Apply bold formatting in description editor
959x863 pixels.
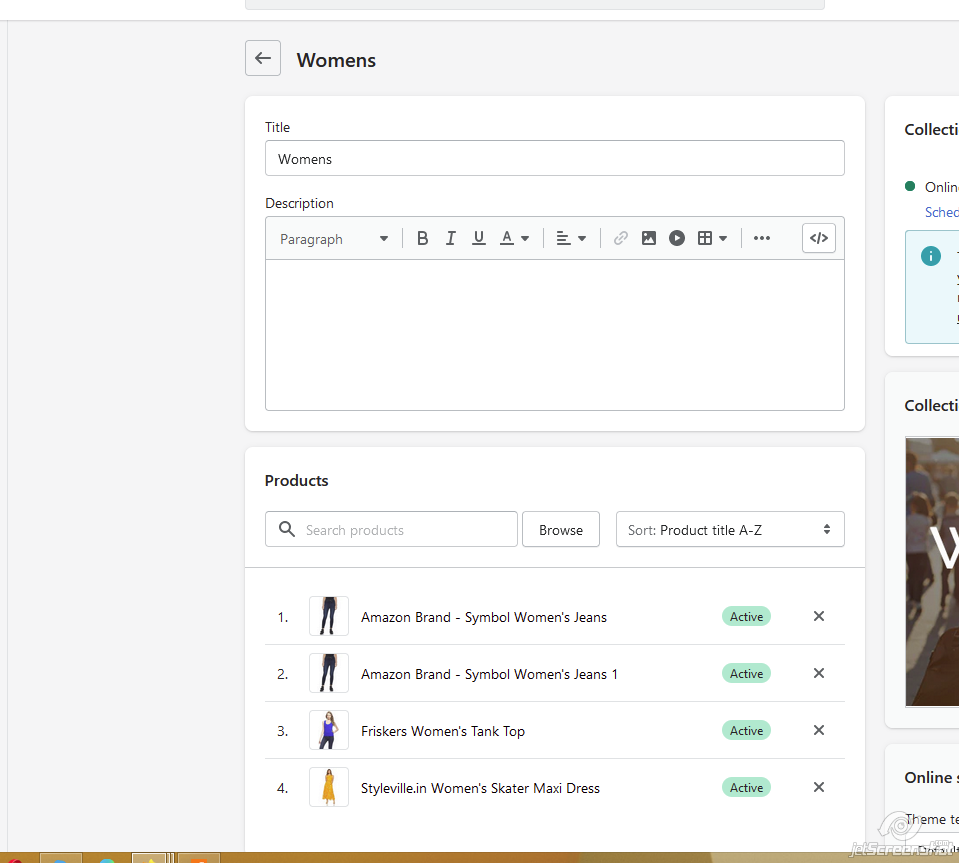(422, 238)
